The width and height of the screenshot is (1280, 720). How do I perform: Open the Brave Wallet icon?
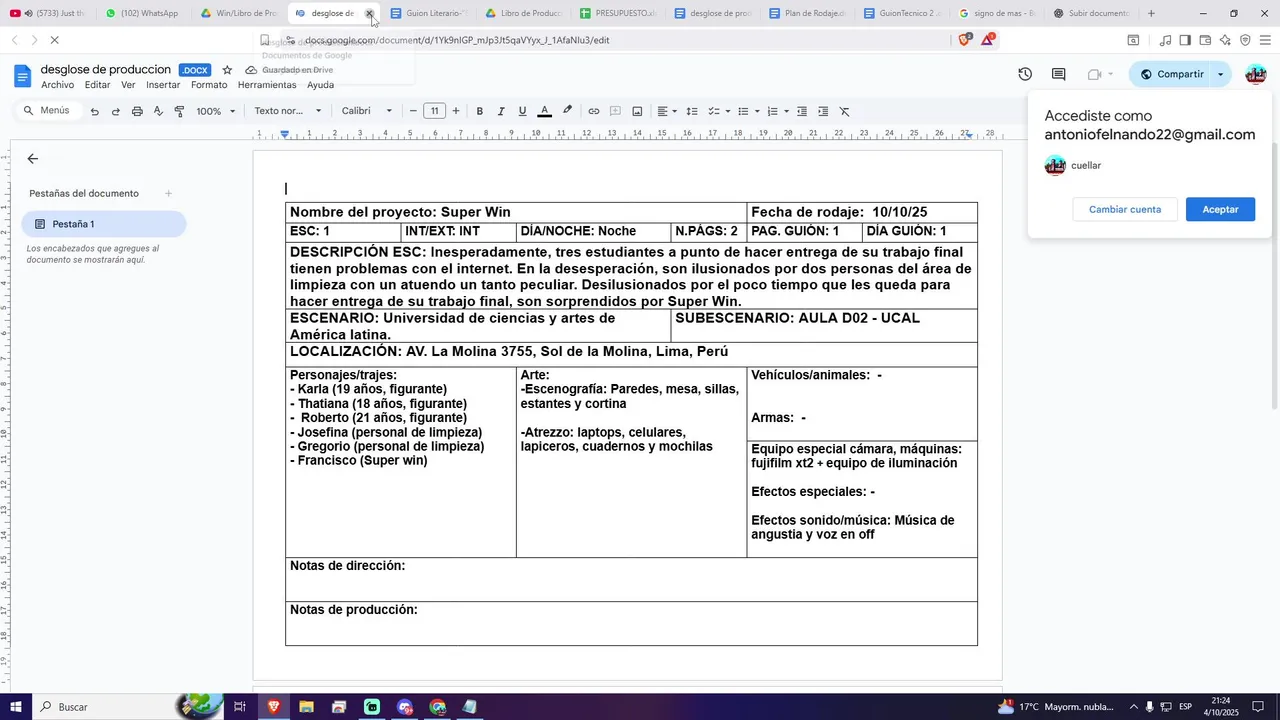[1205, 40]
